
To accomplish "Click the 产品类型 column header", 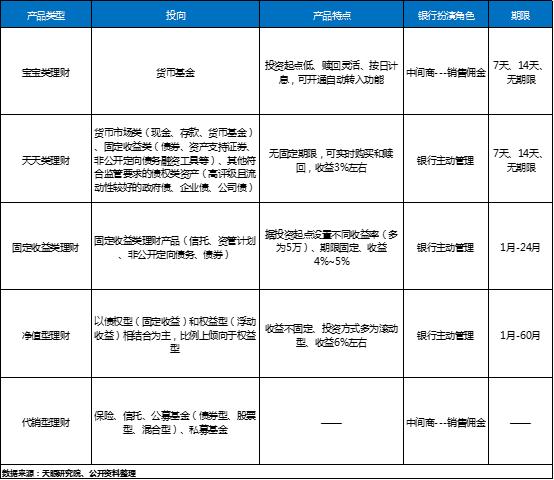I will click(46, 14).
